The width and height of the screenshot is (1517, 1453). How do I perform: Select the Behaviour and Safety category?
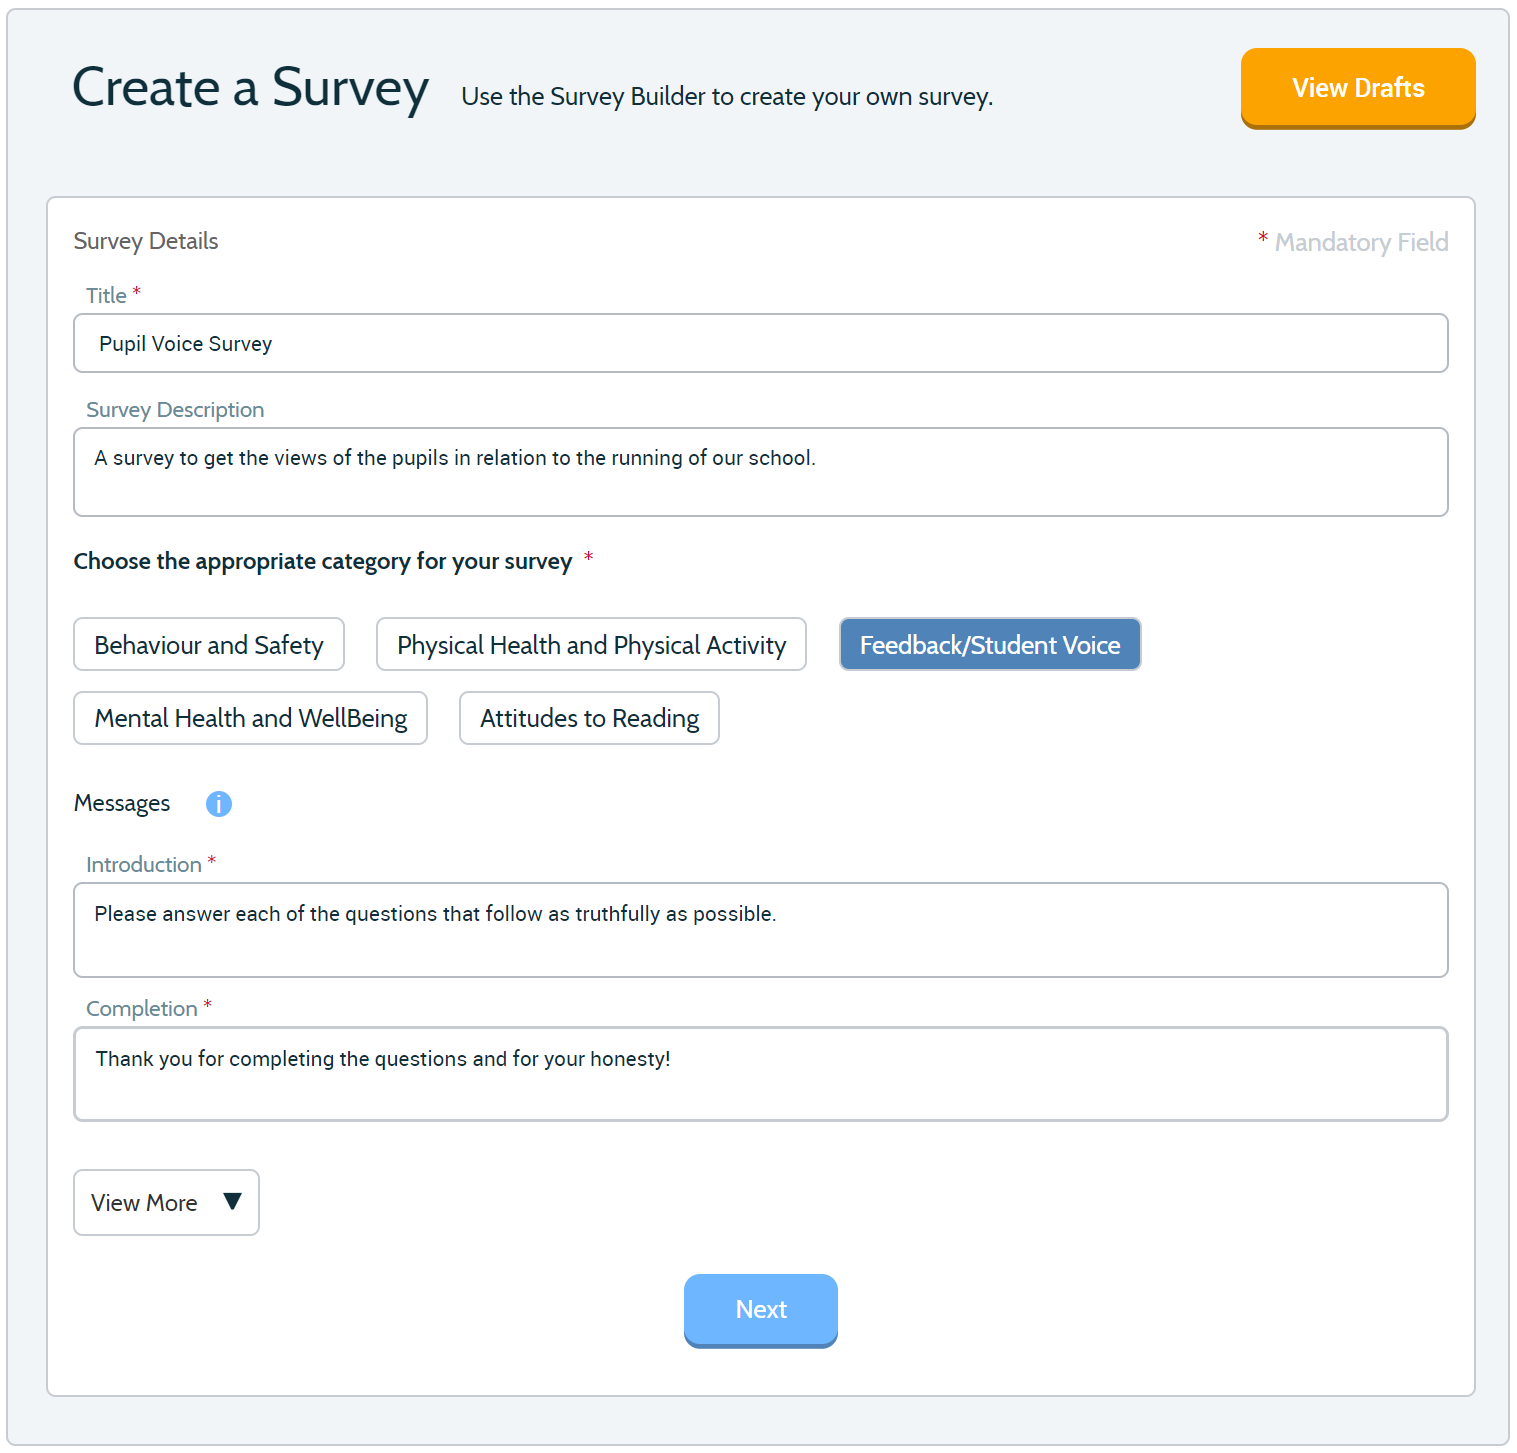(x=209, y=645)
